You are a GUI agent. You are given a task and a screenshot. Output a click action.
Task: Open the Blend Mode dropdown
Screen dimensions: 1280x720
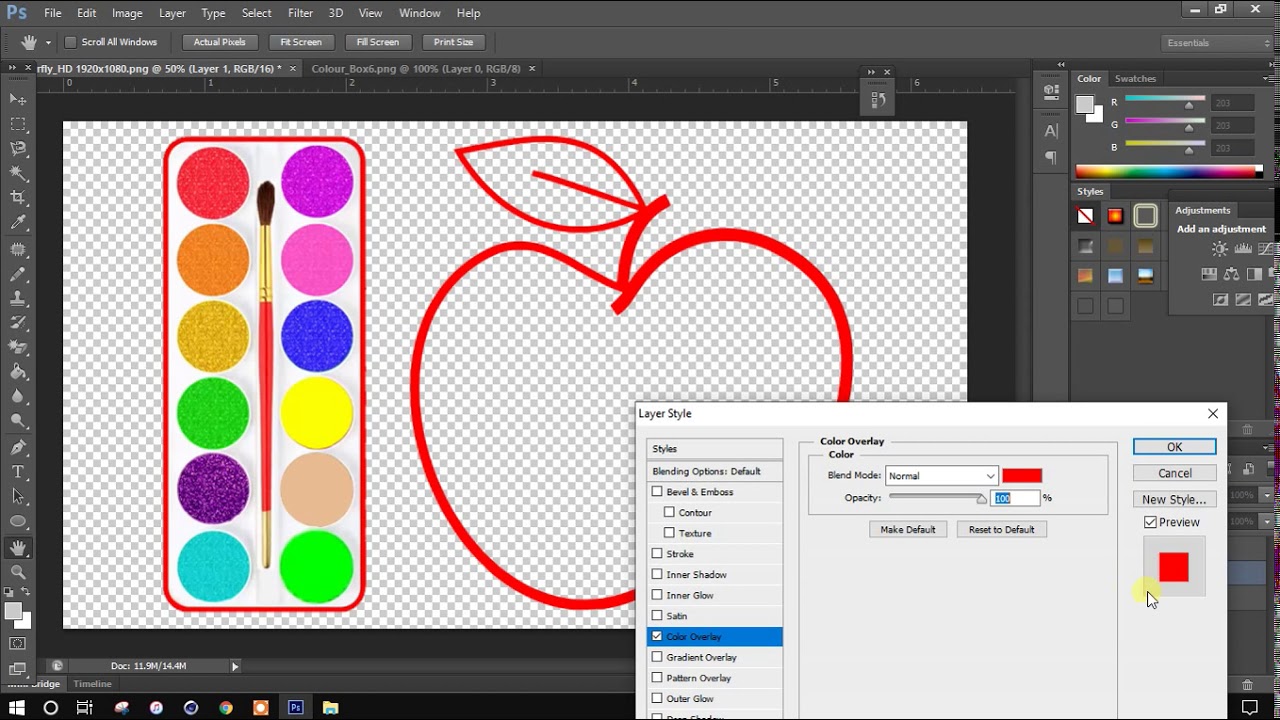941,476
